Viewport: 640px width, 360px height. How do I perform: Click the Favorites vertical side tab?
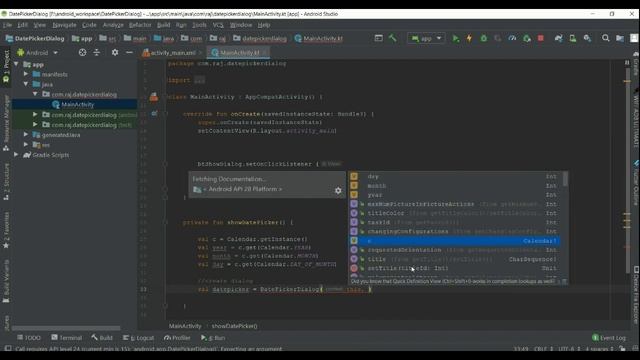(6, 231)
